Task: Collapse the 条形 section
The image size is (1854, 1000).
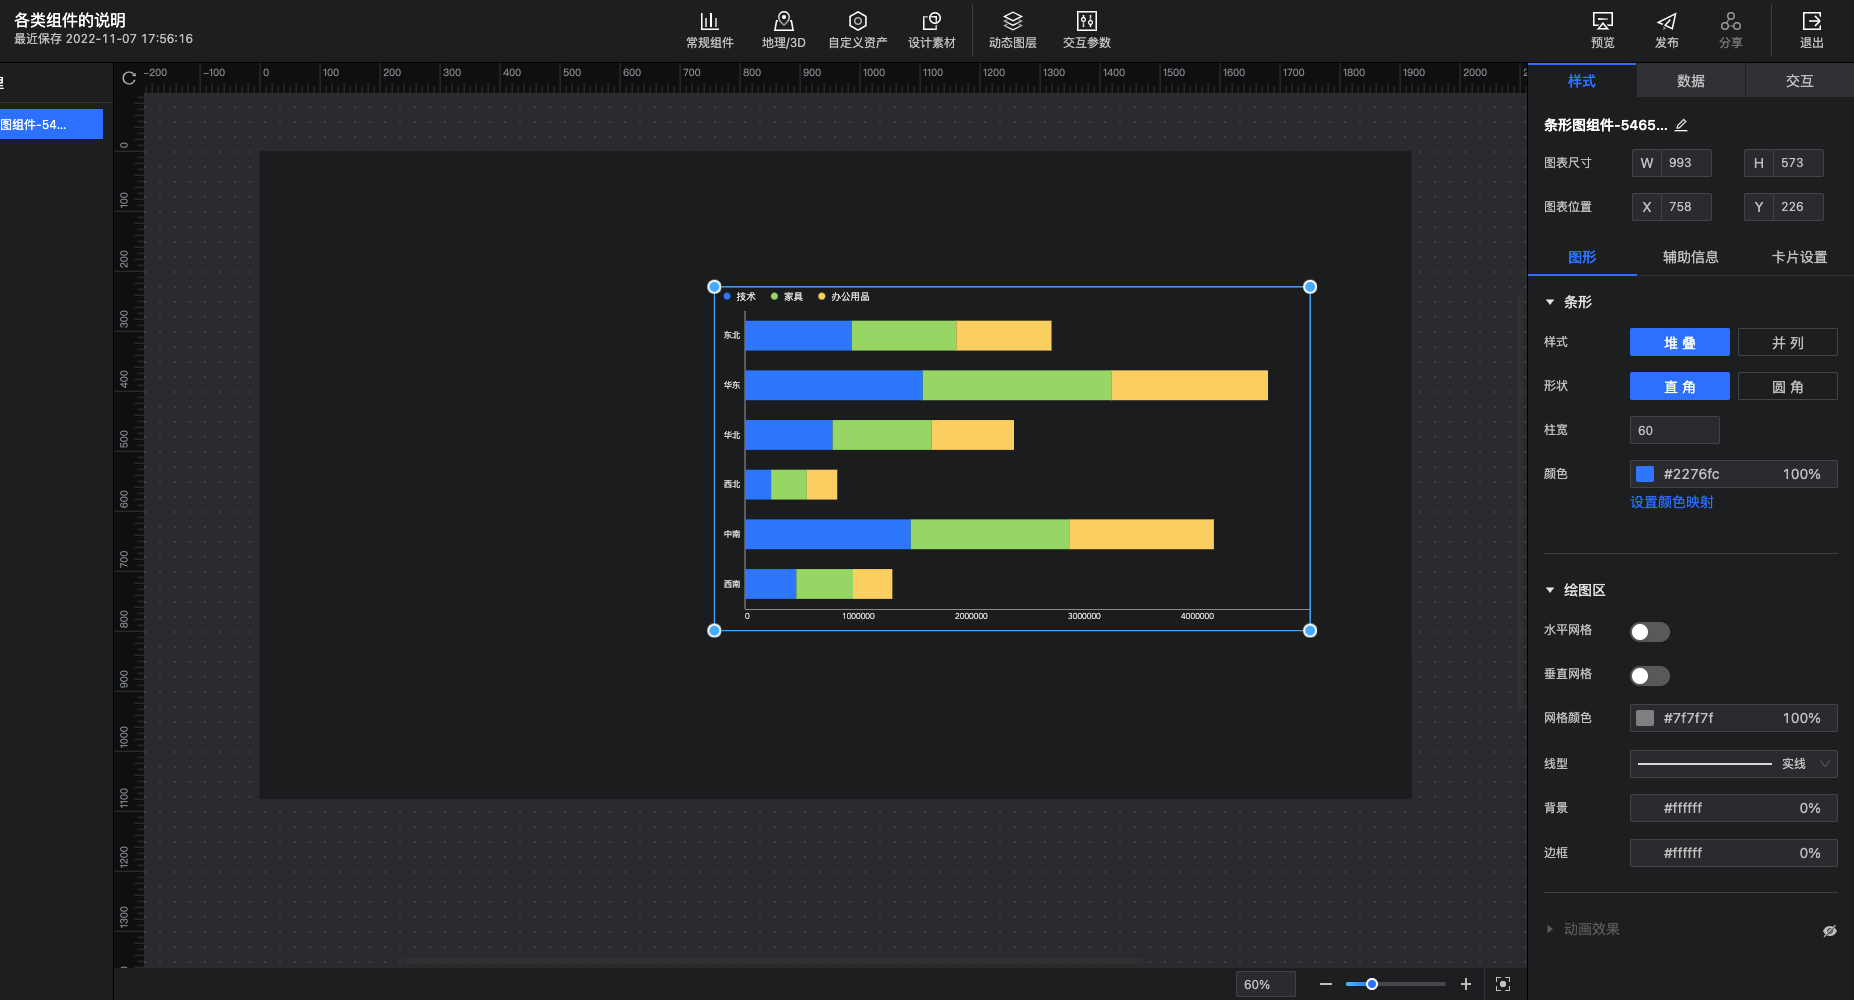Action: (1550, 302)
